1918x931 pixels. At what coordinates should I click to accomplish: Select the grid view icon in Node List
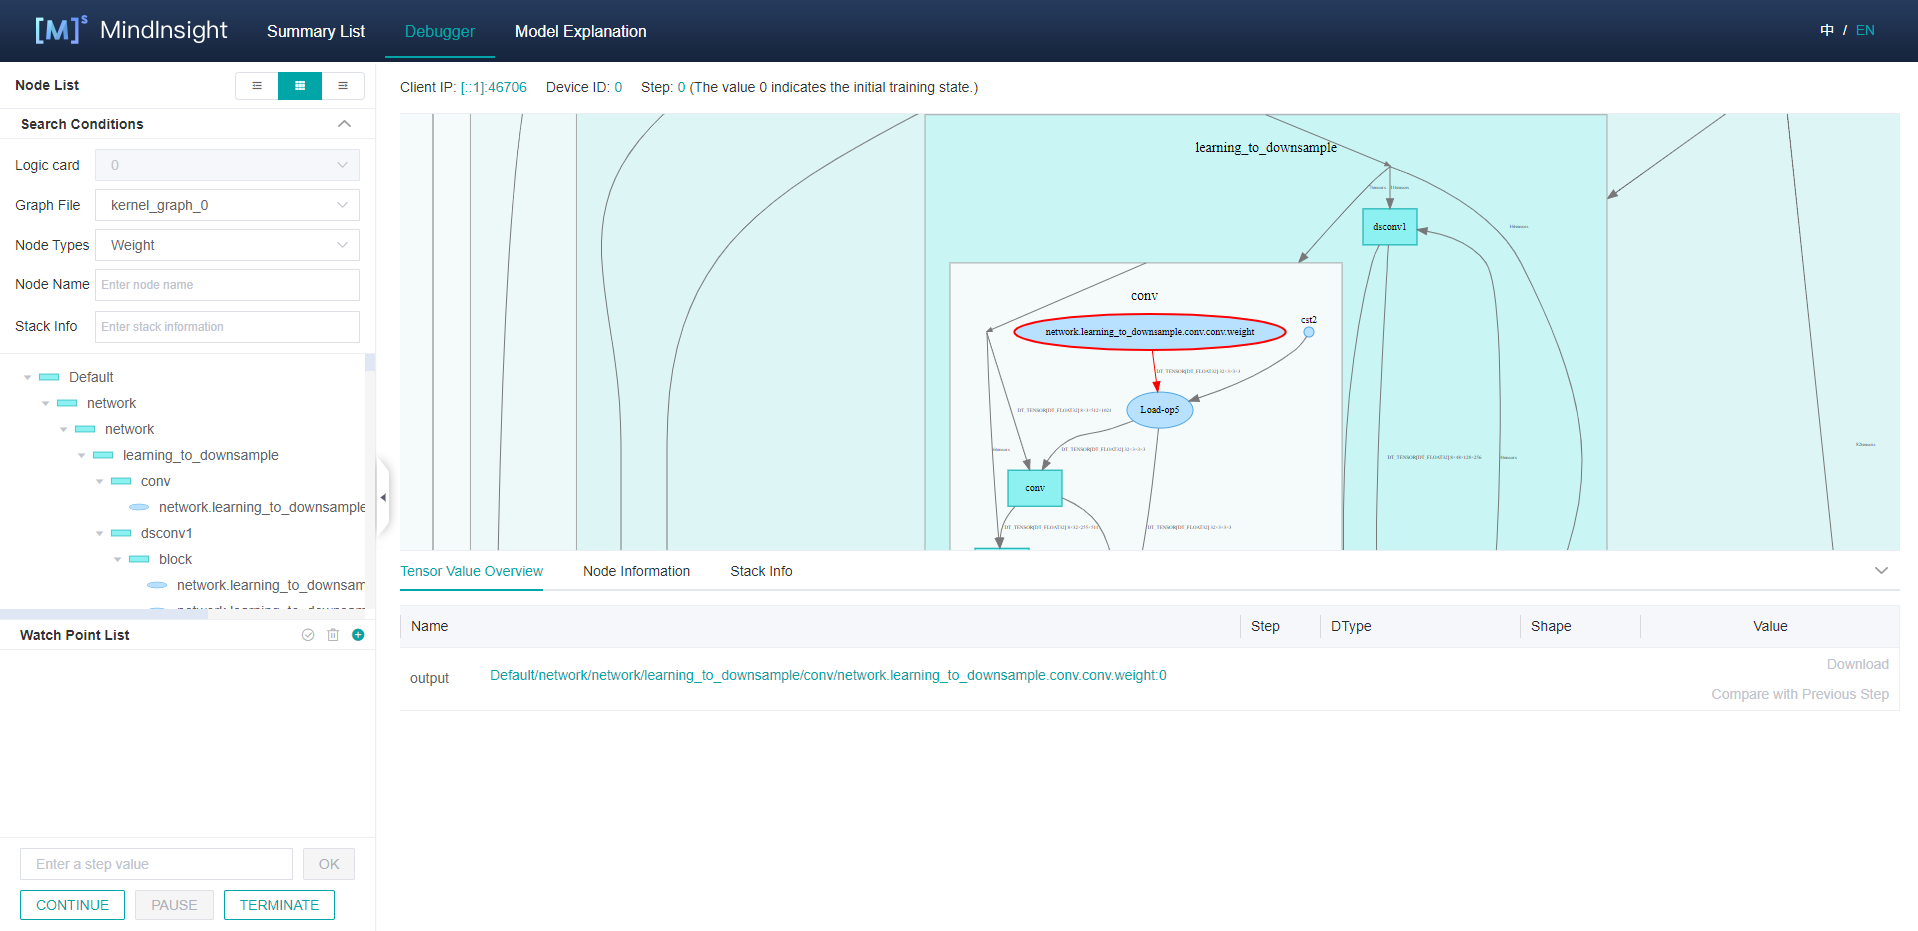point(300,86)
